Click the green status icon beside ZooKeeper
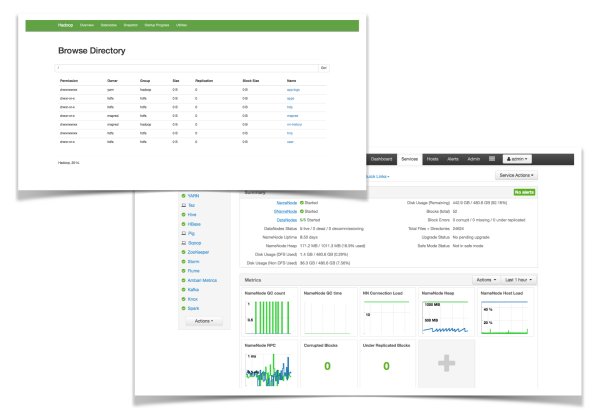600x419 pixels. pos(183,252)
